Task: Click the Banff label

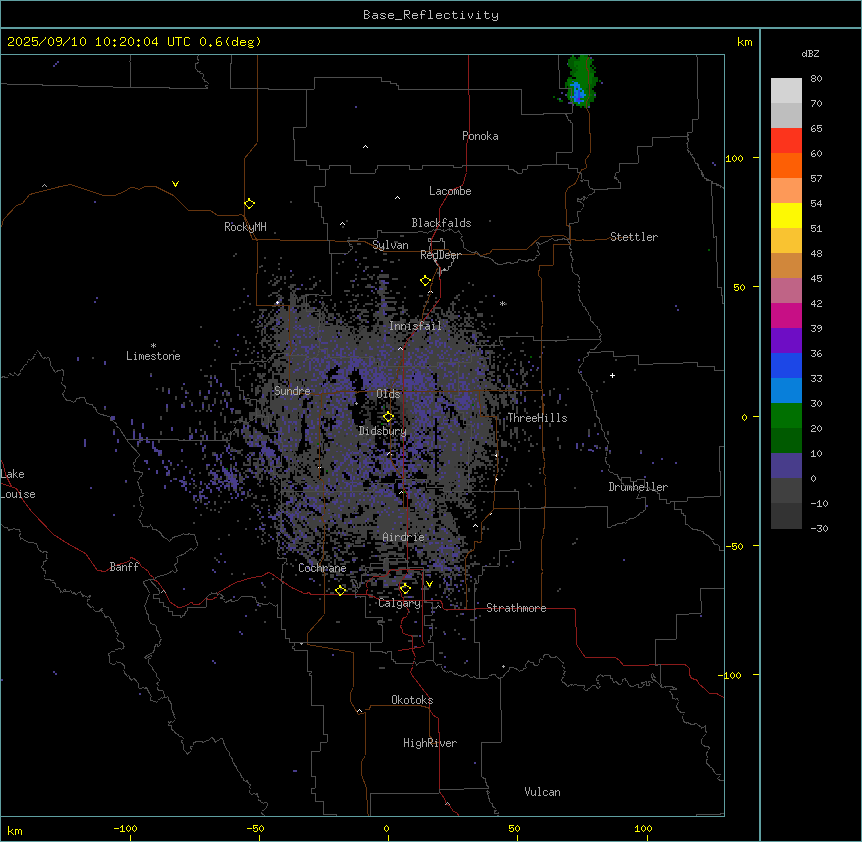Action: coord(124,567)
